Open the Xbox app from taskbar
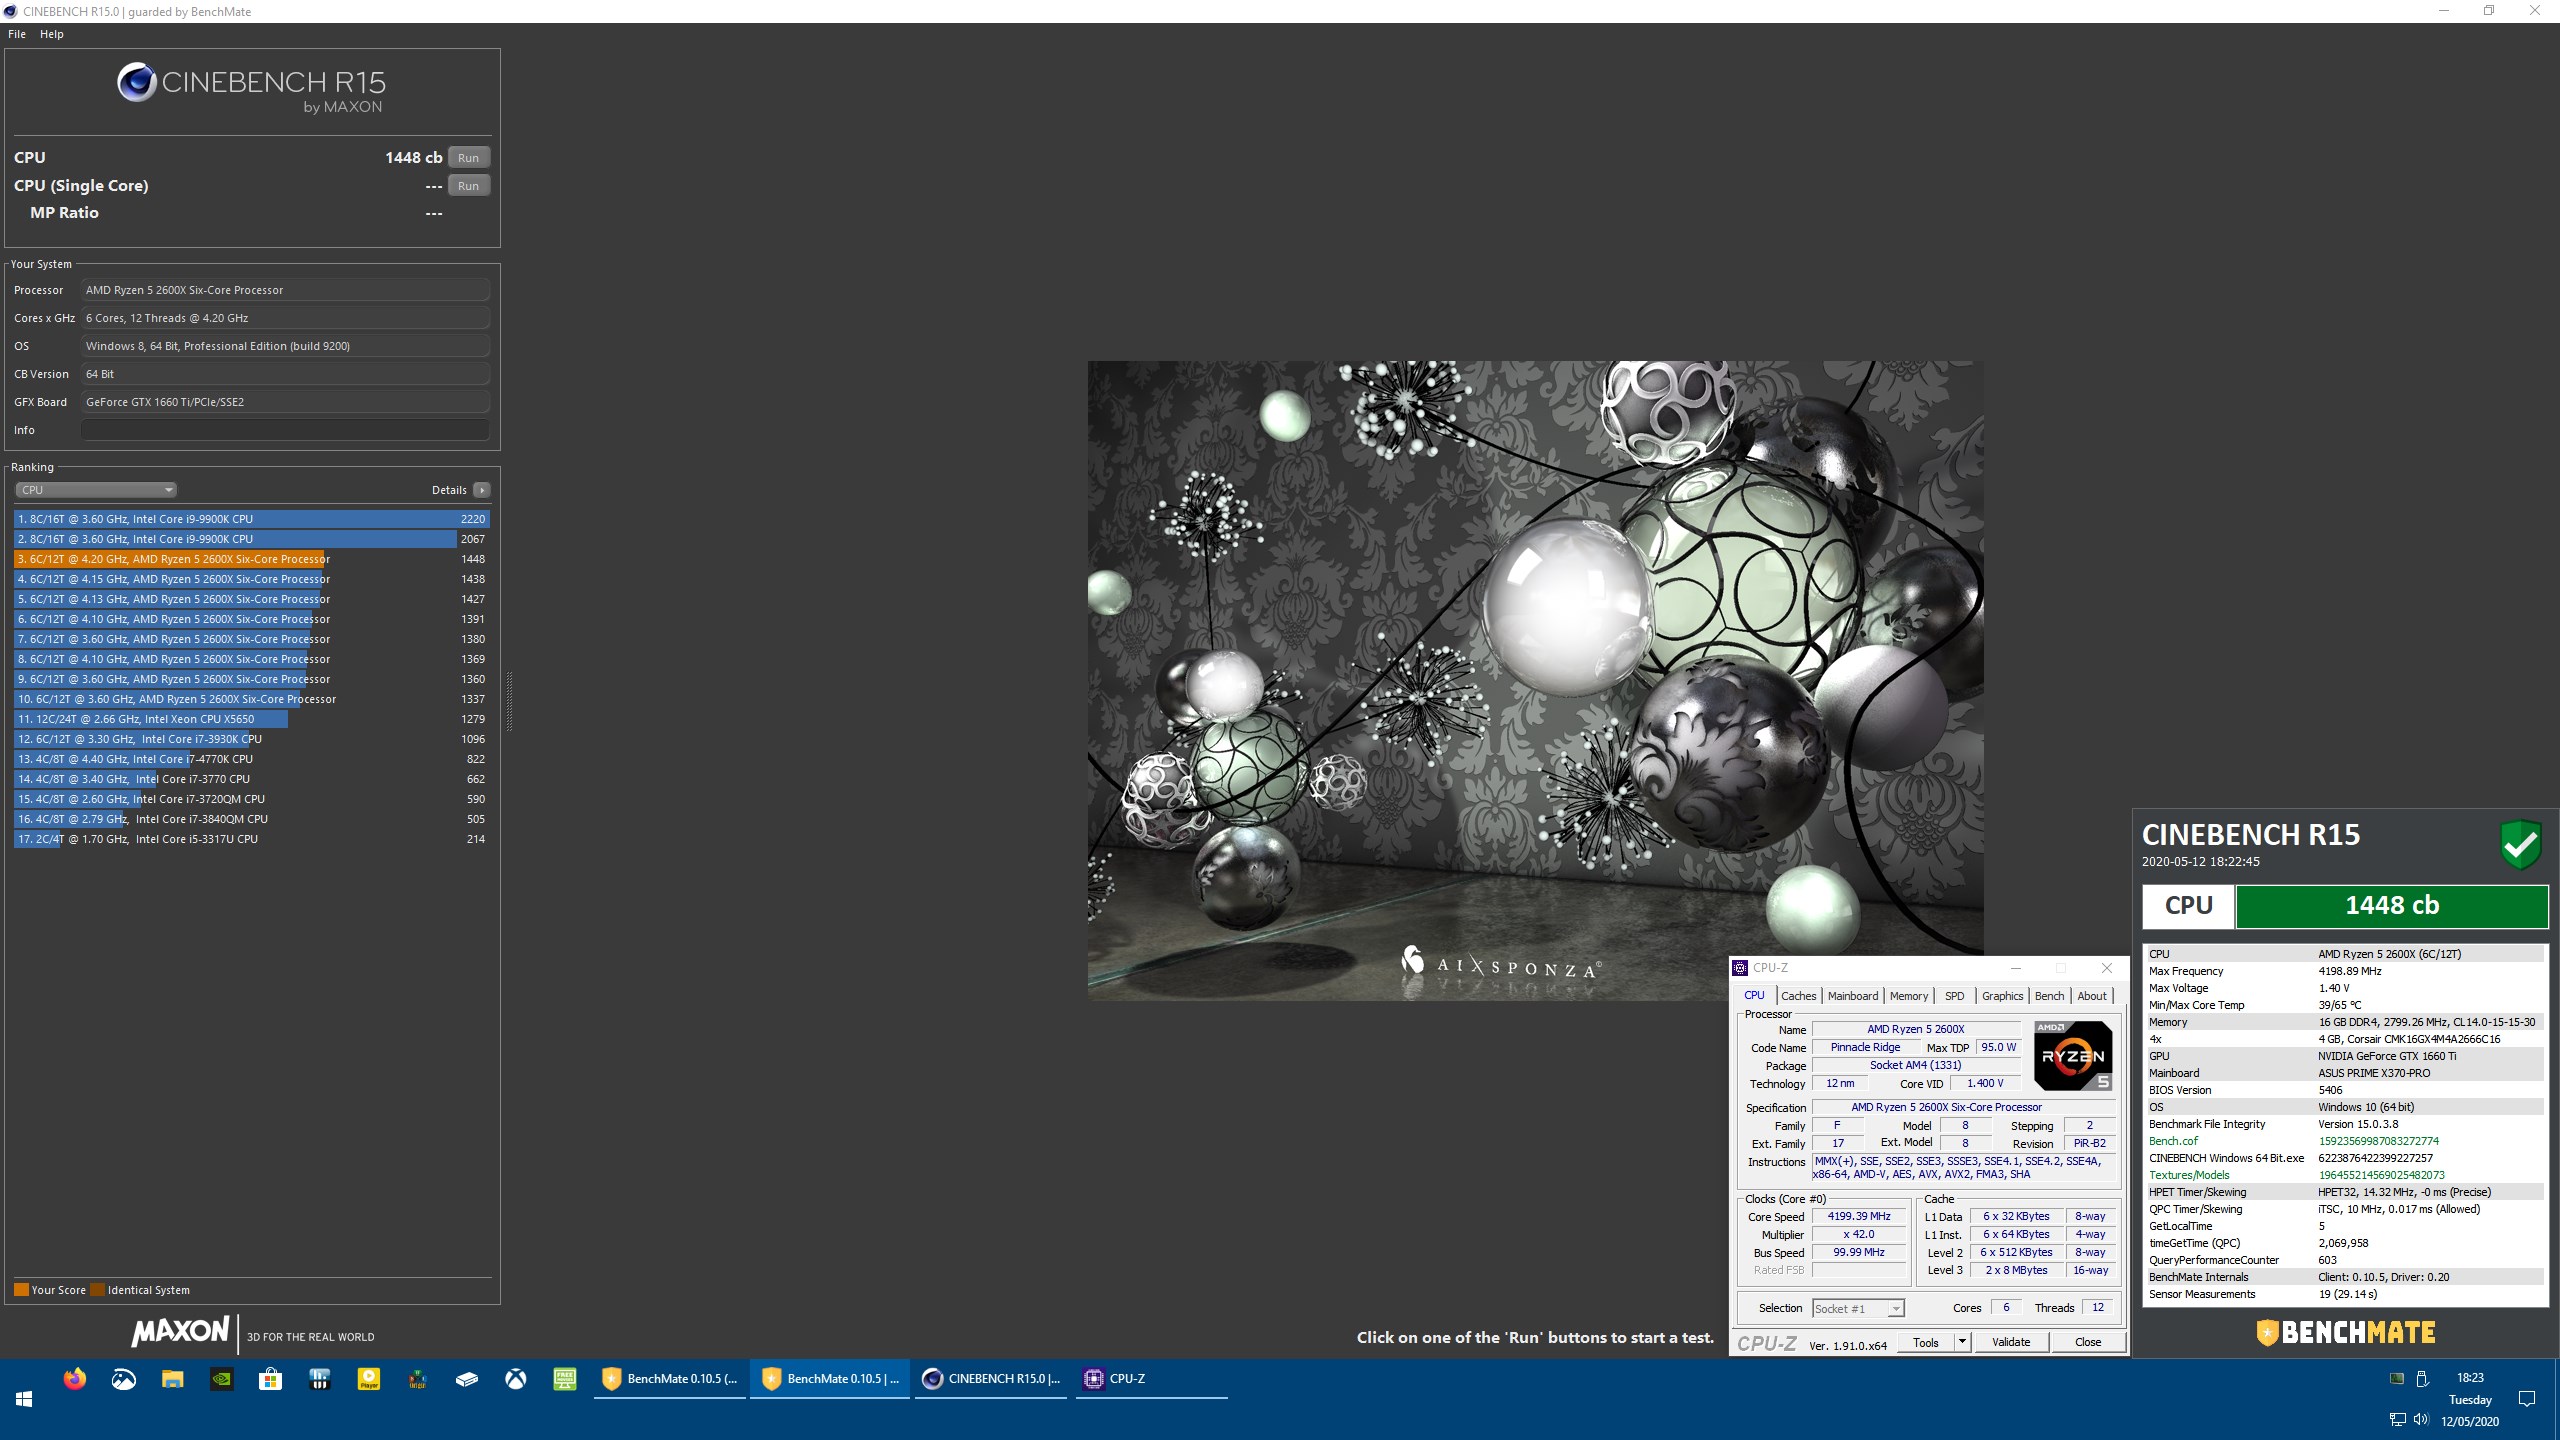This screenshot has height=1440, width=2560. pyautogui.click(x=516, y=1379)
